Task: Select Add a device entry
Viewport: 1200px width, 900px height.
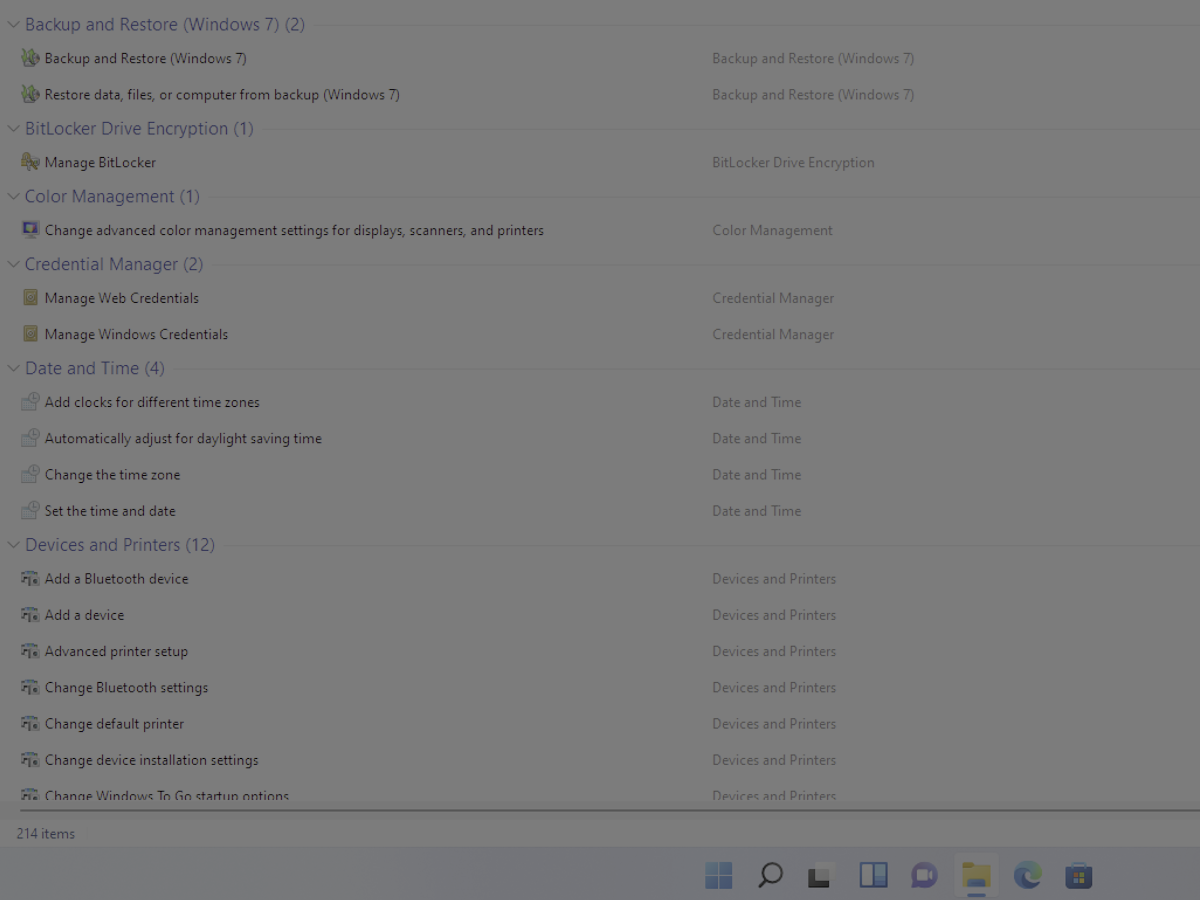Action: coord(84,615)
